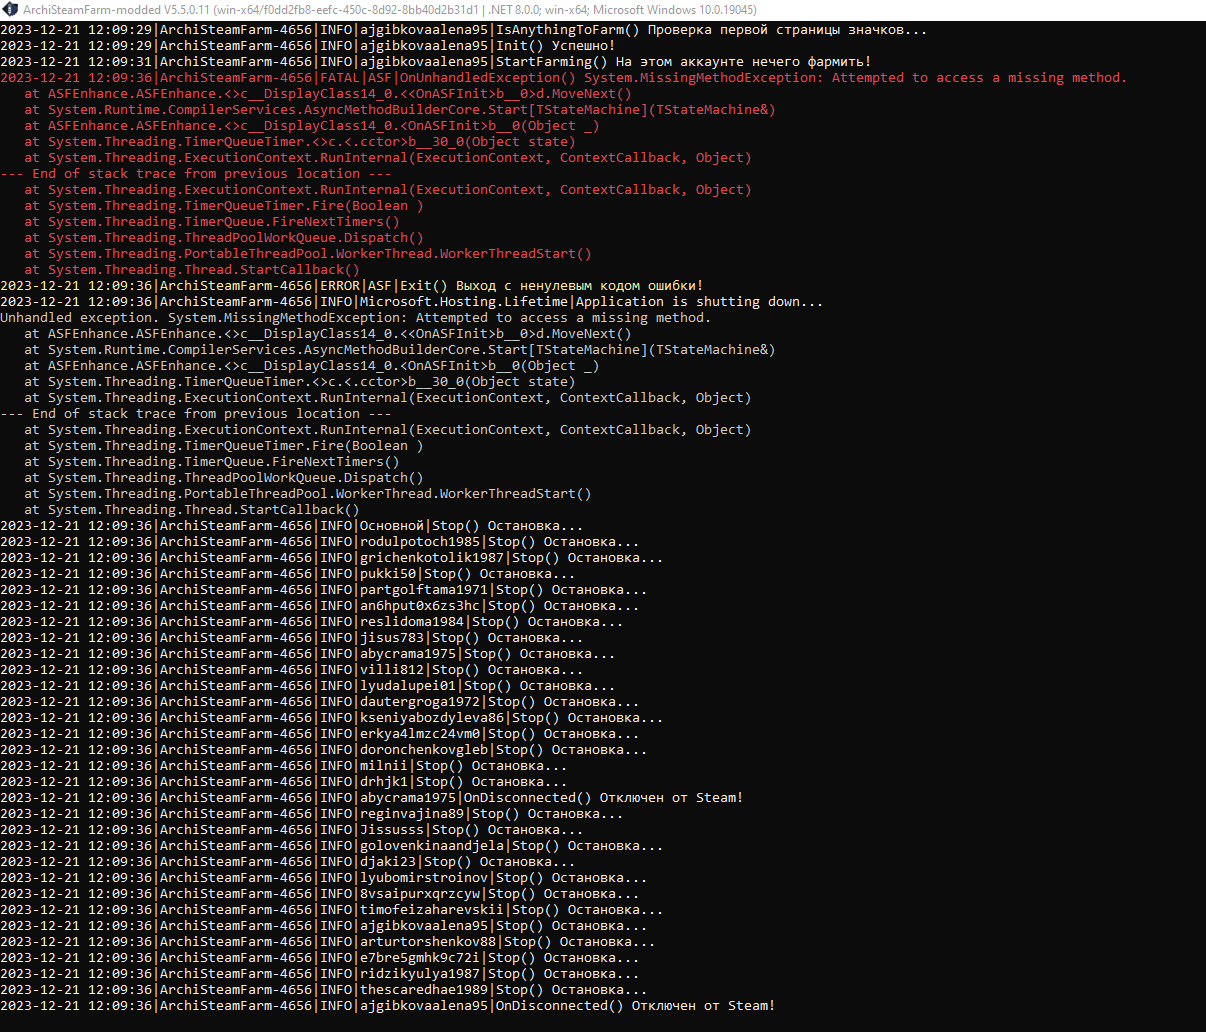Click the ajgibkovaalena95 OnDisconnected() Отключен от Steam line
Image resolution: width=1206 pixels, height=1032 pixels.
(x=388, y=1006)
